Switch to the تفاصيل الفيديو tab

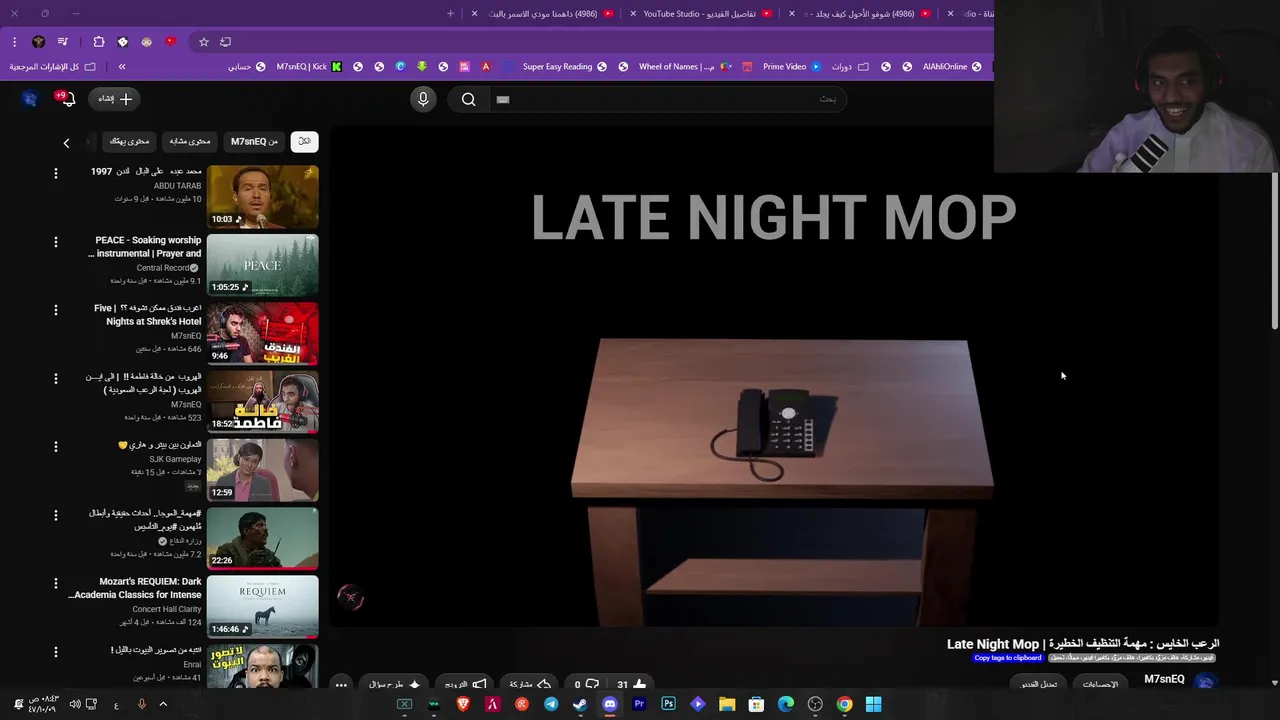point(699,14)
